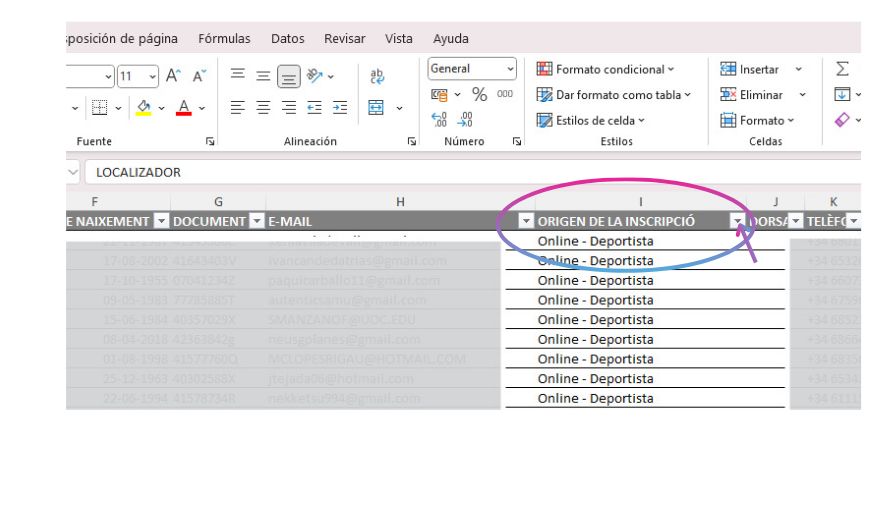Decrease font size with the A-down icon
The height and width of the screenshot is (525, 891).
coord(199,76)
